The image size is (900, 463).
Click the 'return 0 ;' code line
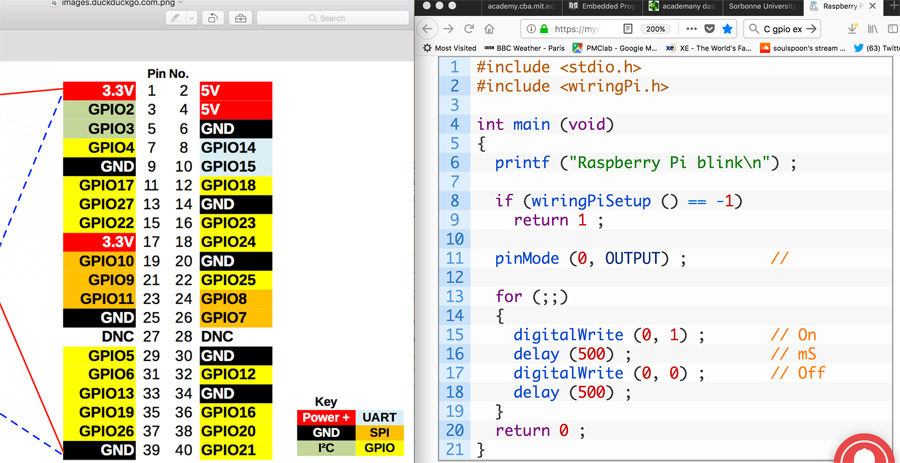tap(540, 430)
